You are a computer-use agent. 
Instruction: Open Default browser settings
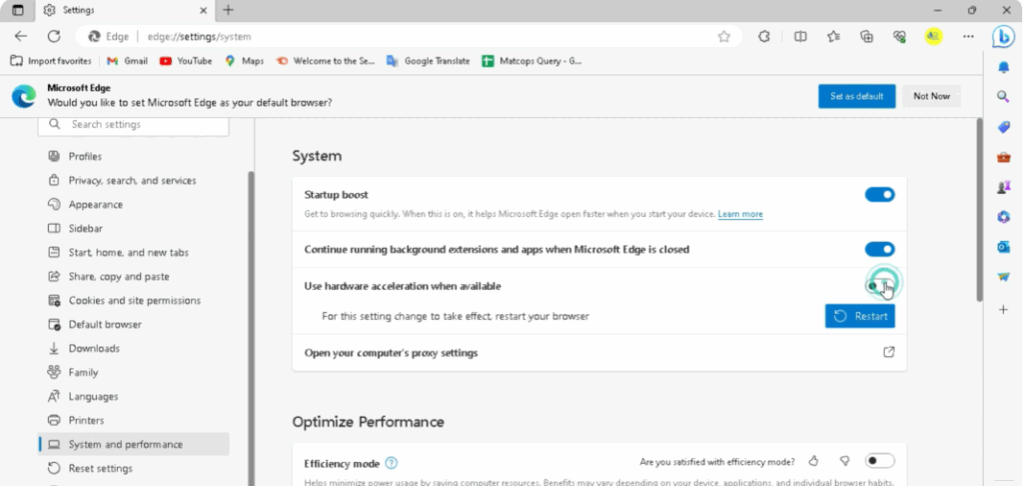coord(133,325)
